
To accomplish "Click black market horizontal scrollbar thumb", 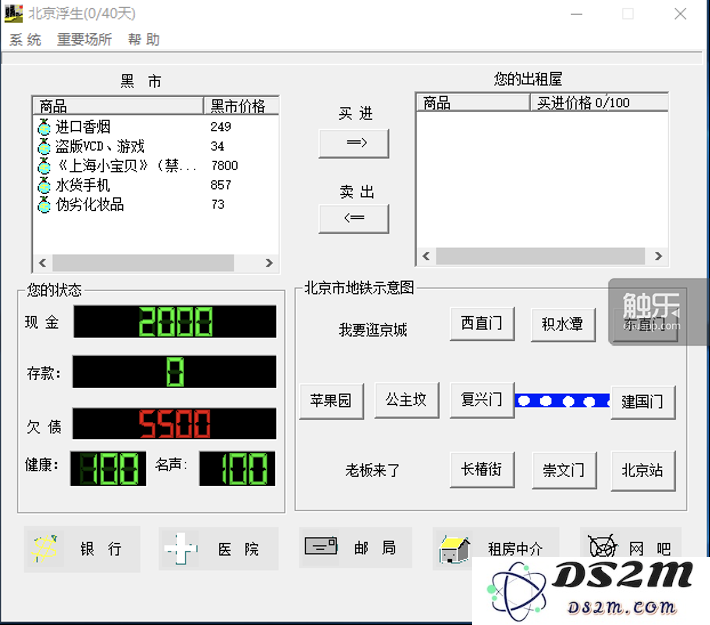I will (x=143, y=263).
